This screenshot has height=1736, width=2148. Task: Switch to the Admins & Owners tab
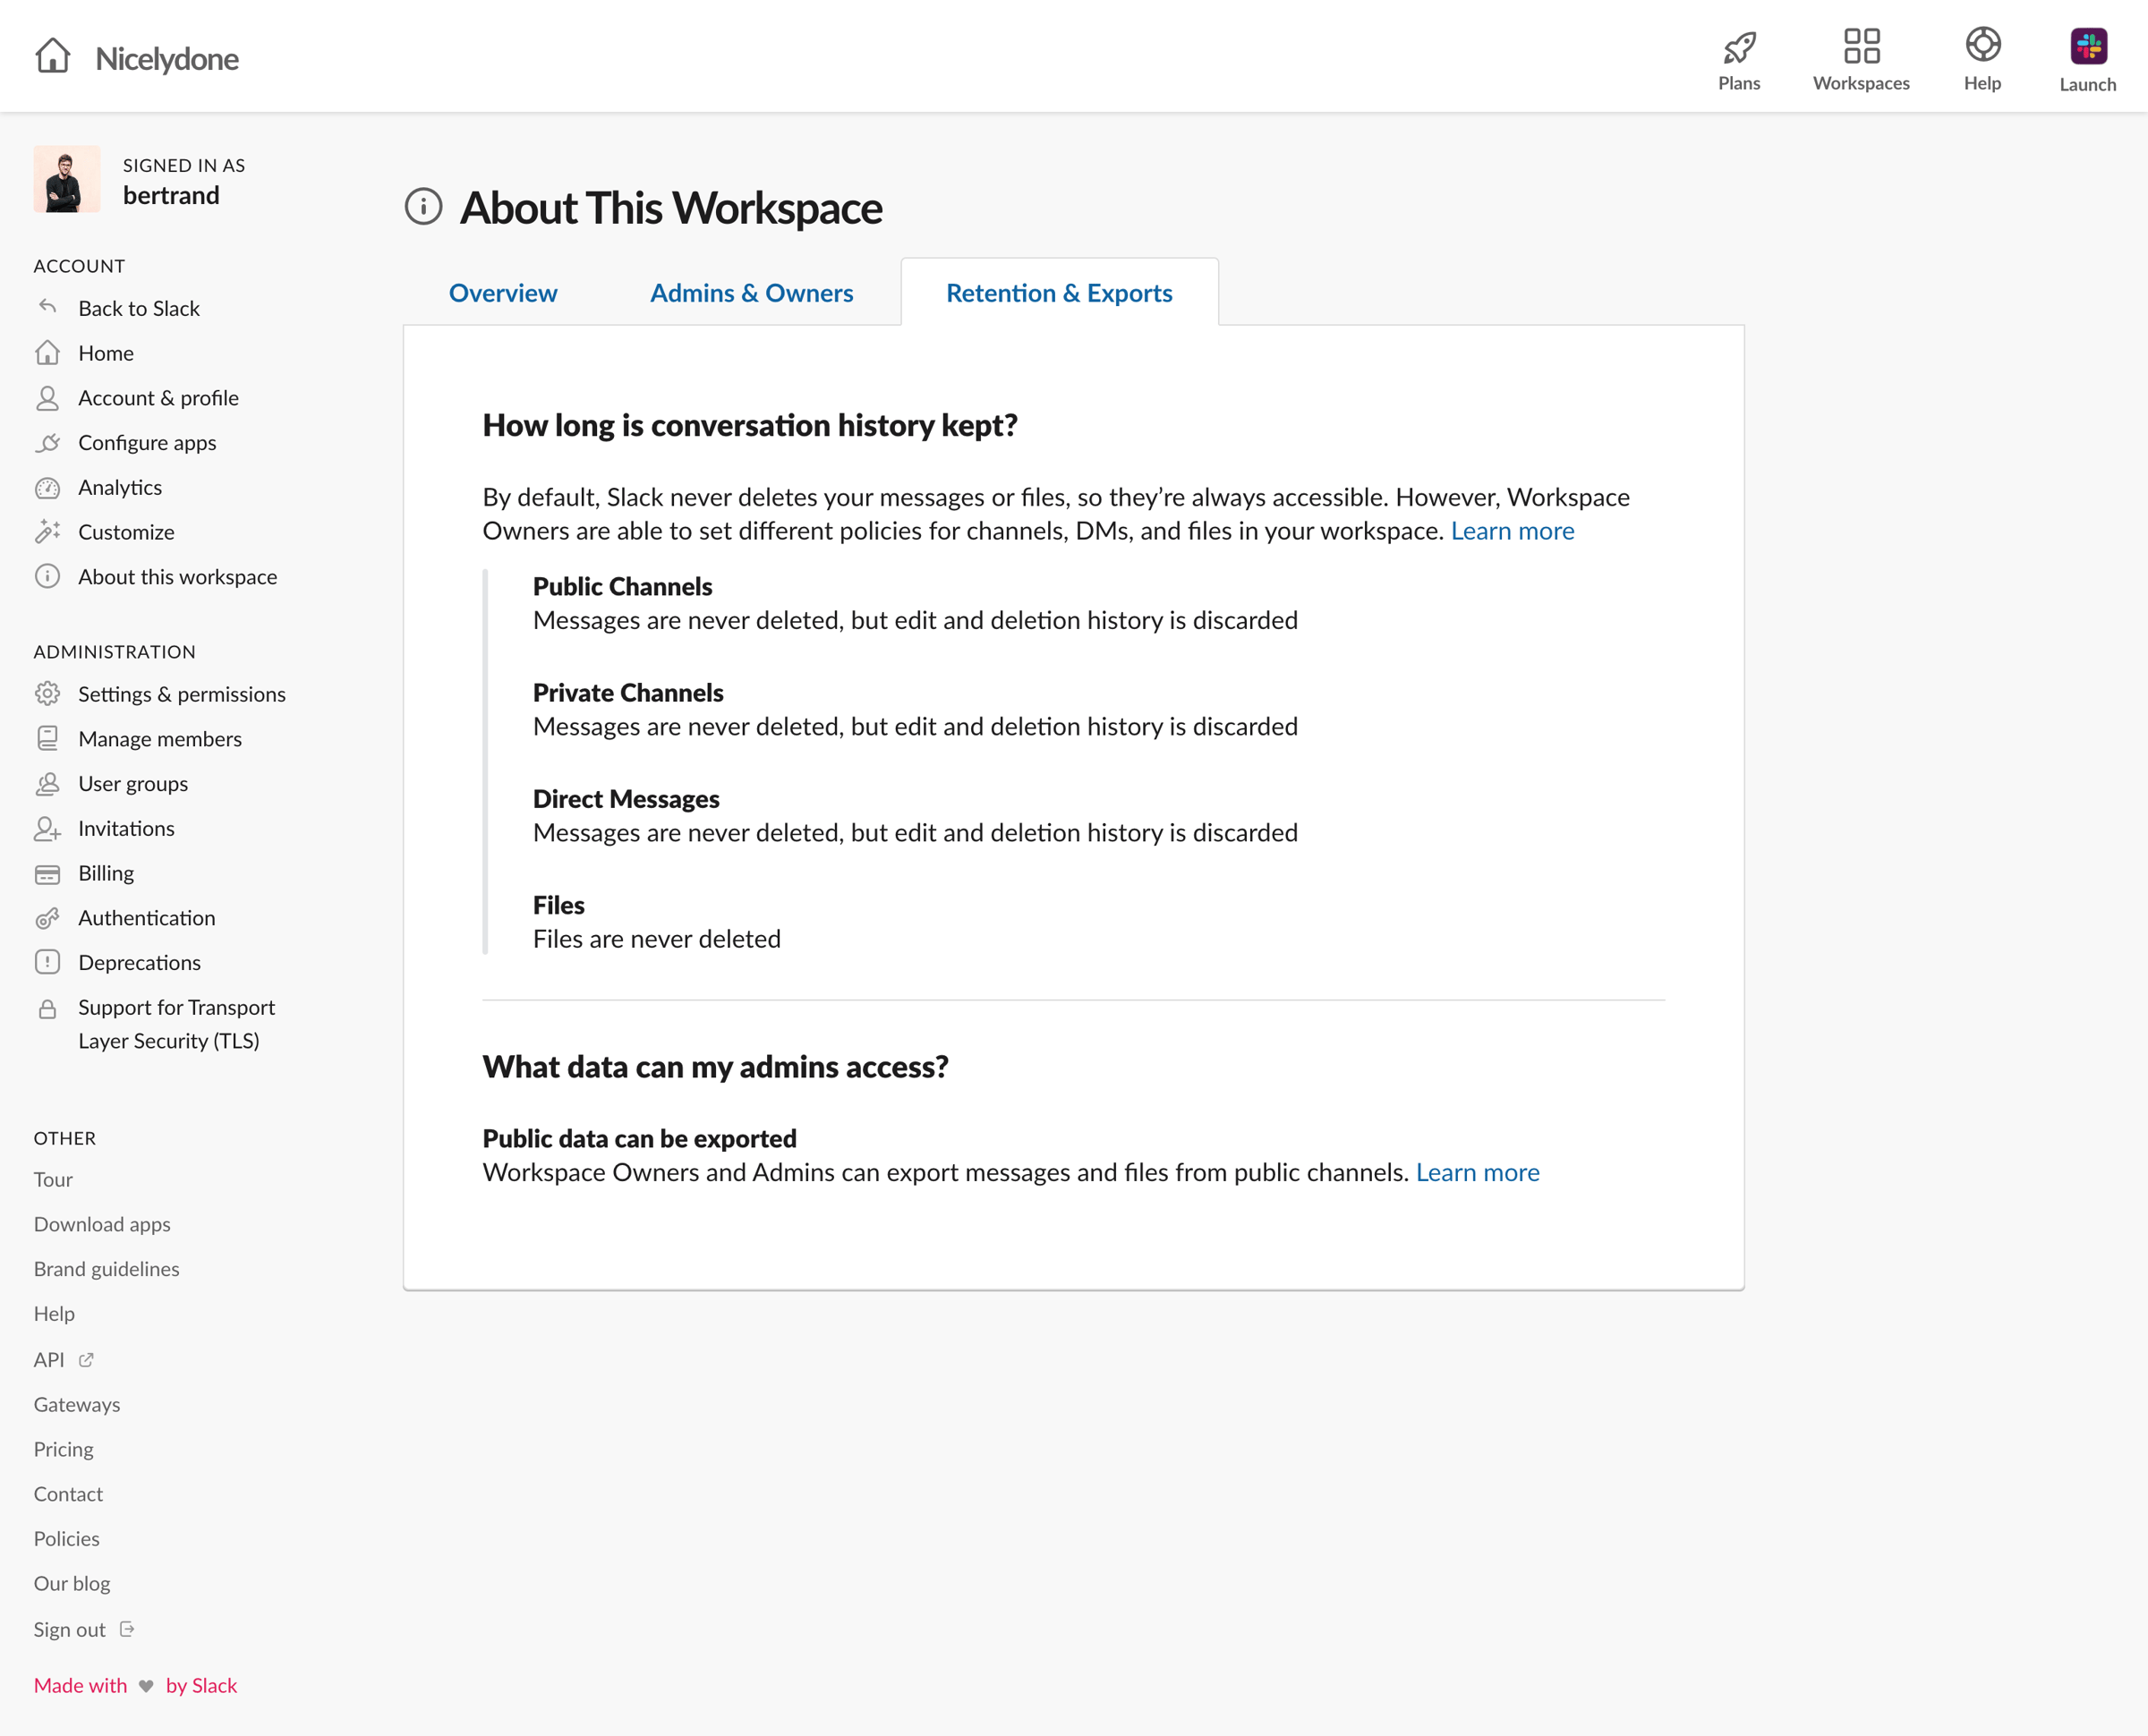coord(751,293)
